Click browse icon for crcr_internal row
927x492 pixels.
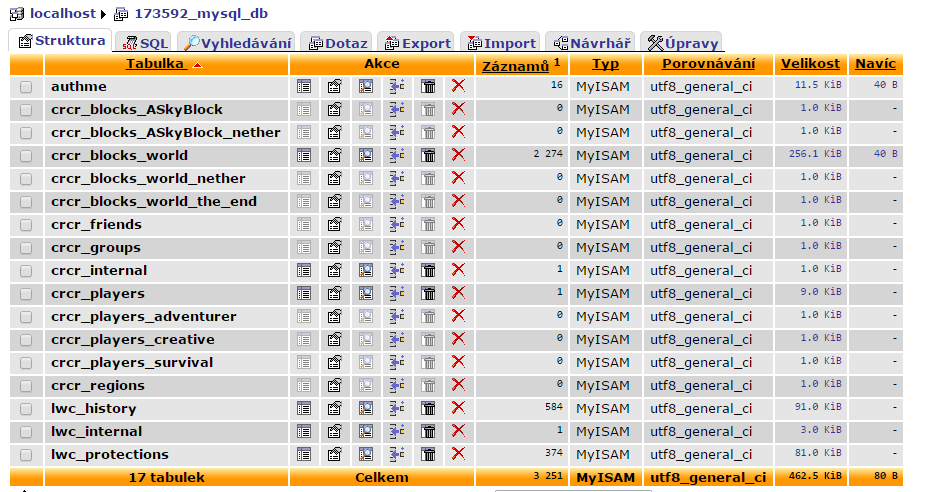(x=304, y=271)
